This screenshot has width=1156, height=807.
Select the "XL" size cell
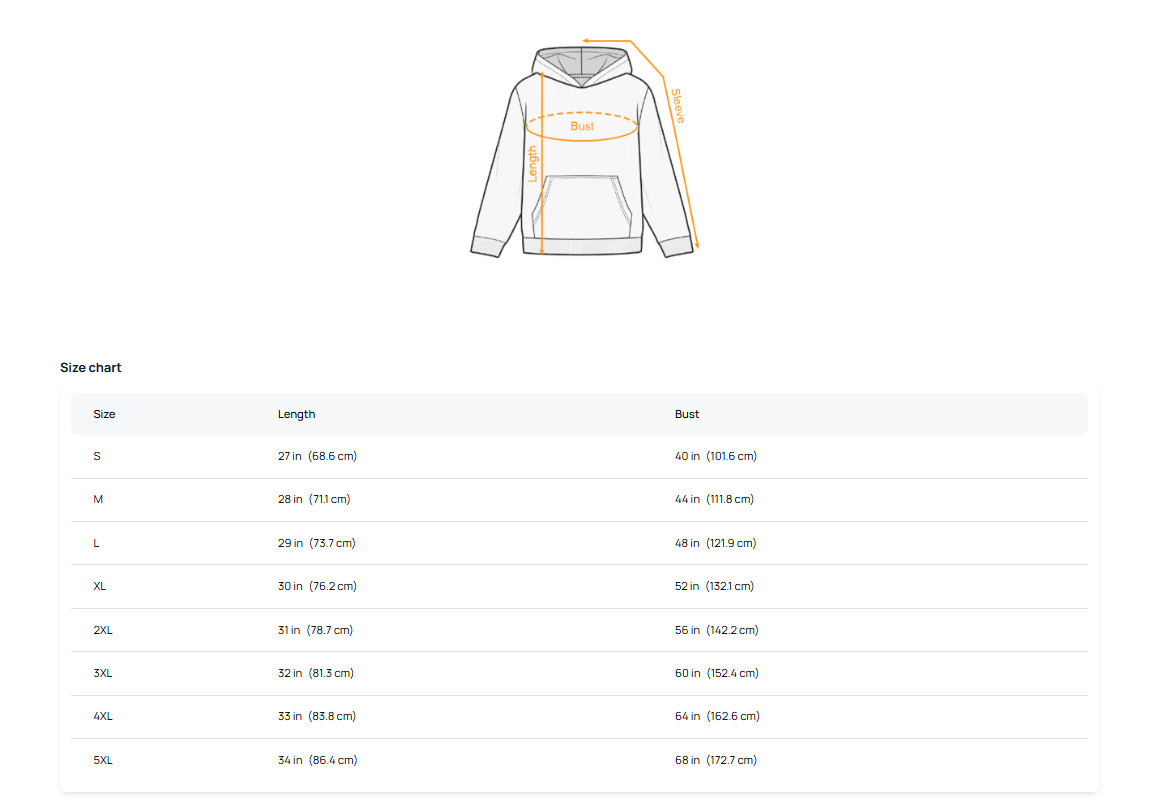[100, 587]
